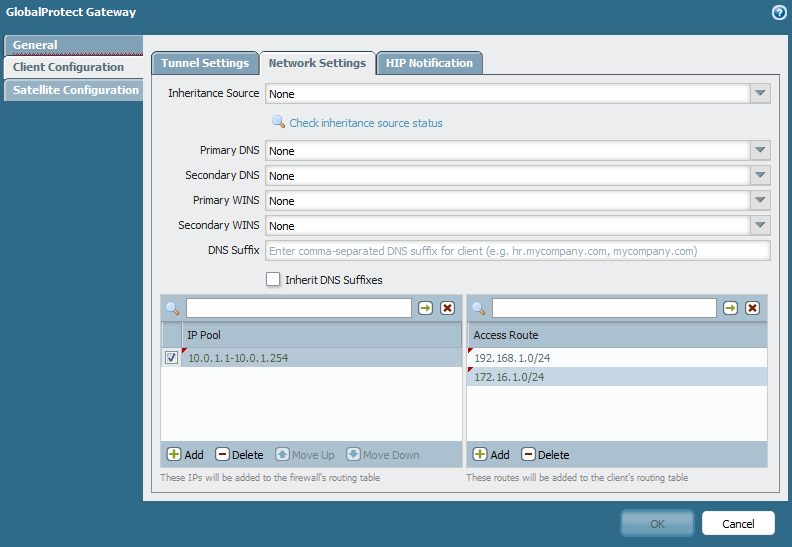Select access route 172.16.1.0/24
Image resolution: width=792 pixels, height=547 pixels.
point(617,377)
